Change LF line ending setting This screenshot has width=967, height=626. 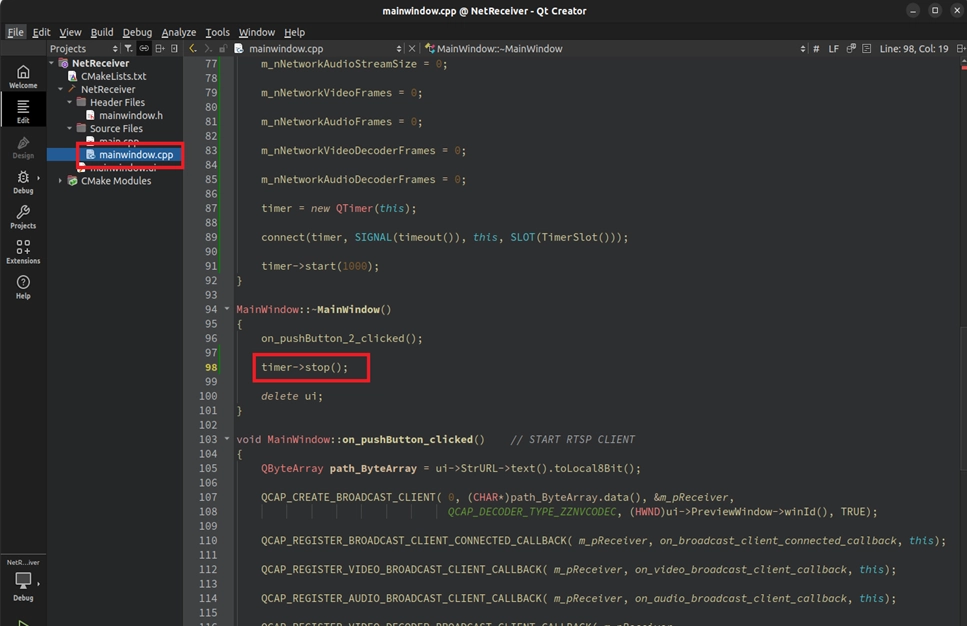[x=833, y=48]
